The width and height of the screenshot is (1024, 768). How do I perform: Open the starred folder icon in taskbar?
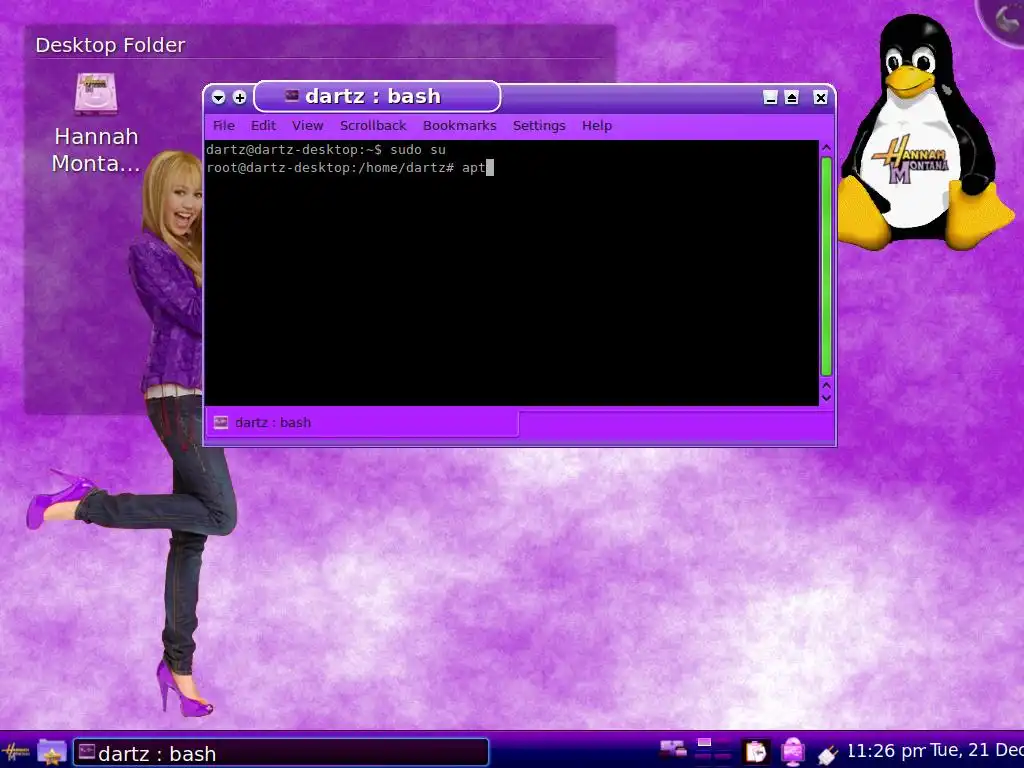click(52, 753)
